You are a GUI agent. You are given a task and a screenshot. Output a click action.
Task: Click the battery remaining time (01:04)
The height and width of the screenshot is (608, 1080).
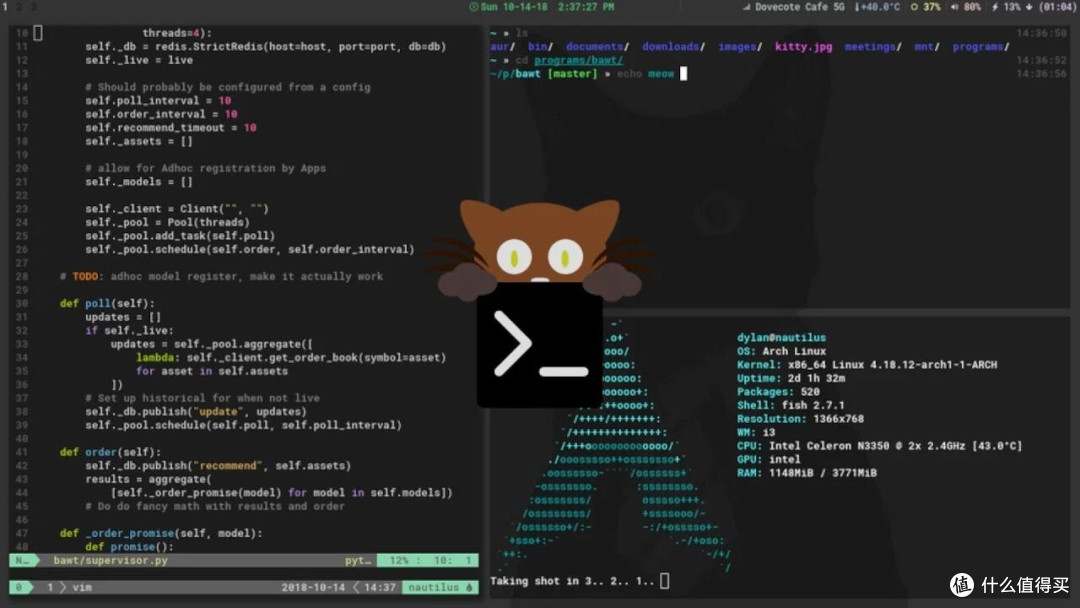pyautogui.click(x=1057, y=7)
